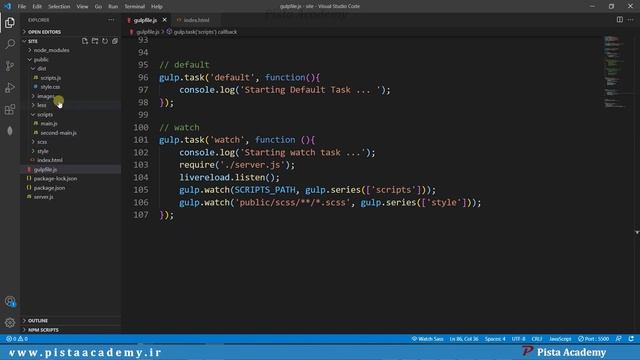Viewport: 640px width, 360px height.
Task: Open Explorer more actions ellipsis
Action: [111, 20]
